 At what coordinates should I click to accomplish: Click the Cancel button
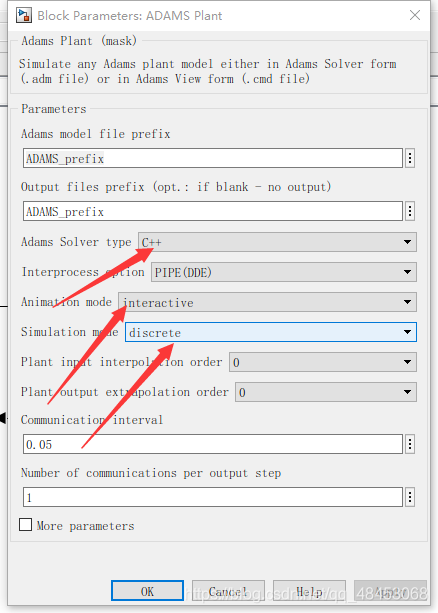[x=228, y=591]
